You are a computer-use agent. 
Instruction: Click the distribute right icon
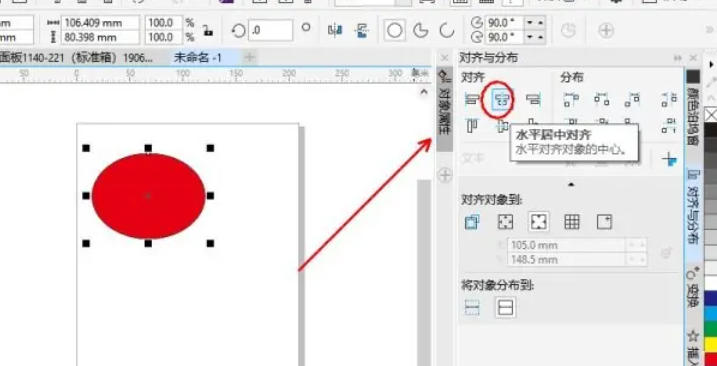coord(632,99)
